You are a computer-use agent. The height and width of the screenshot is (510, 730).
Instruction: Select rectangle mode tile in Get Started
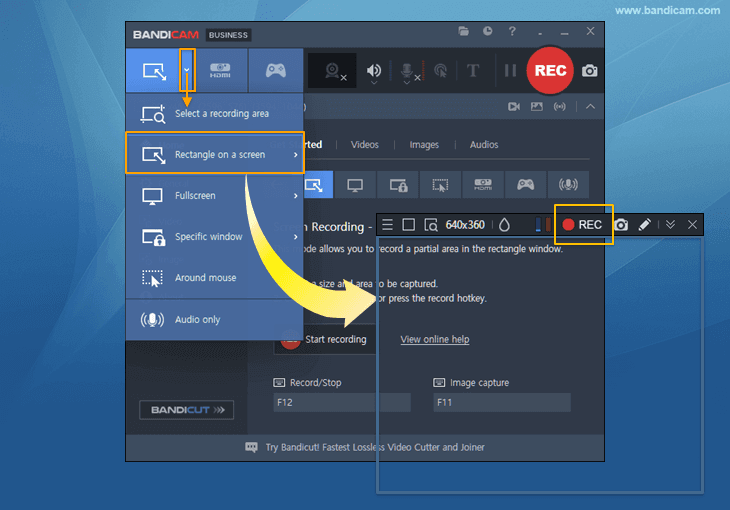318,184
